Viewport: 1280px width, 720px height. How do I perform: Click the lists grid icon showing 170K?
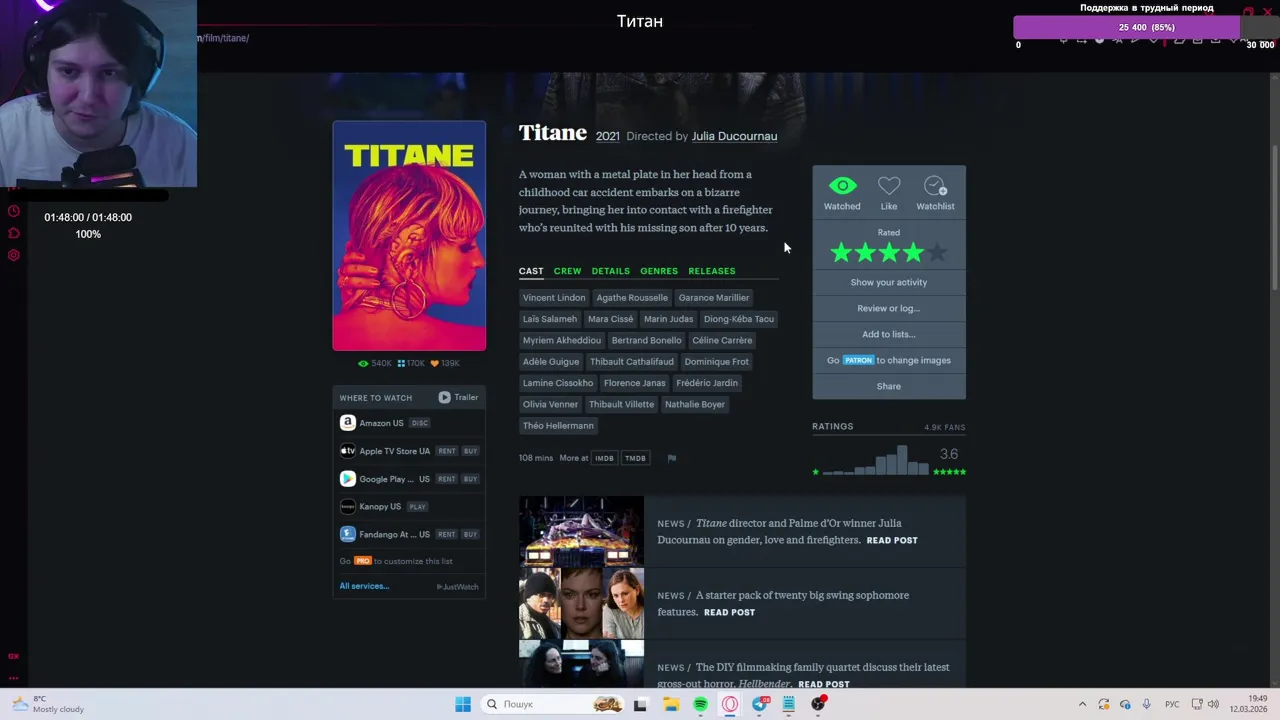tap(411, 363)
